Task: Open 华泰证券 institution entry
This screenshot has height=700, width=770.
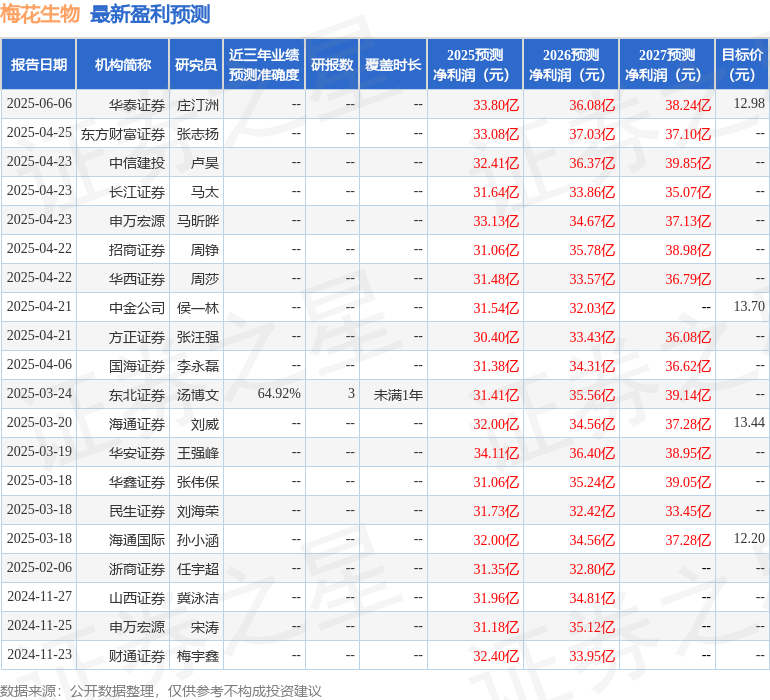Action: tap(137, 104)
